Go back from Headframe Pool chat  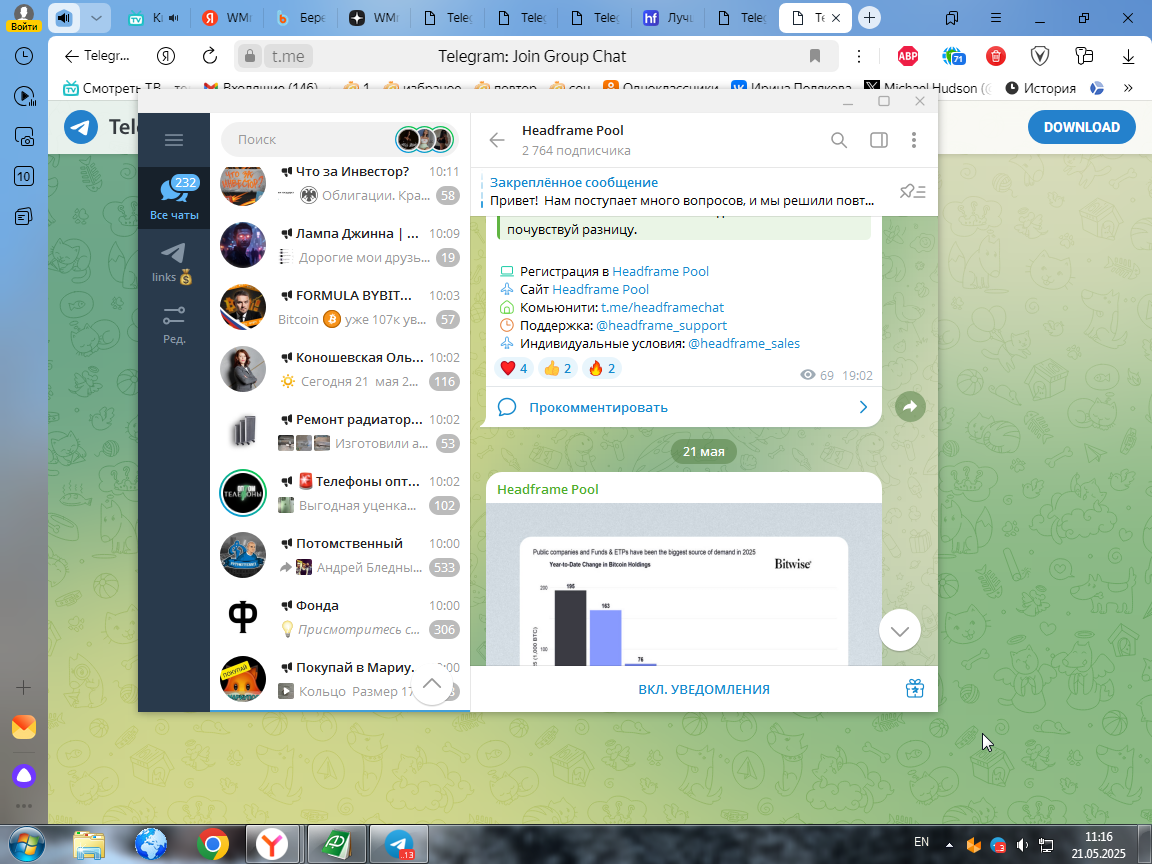point(497,140)
